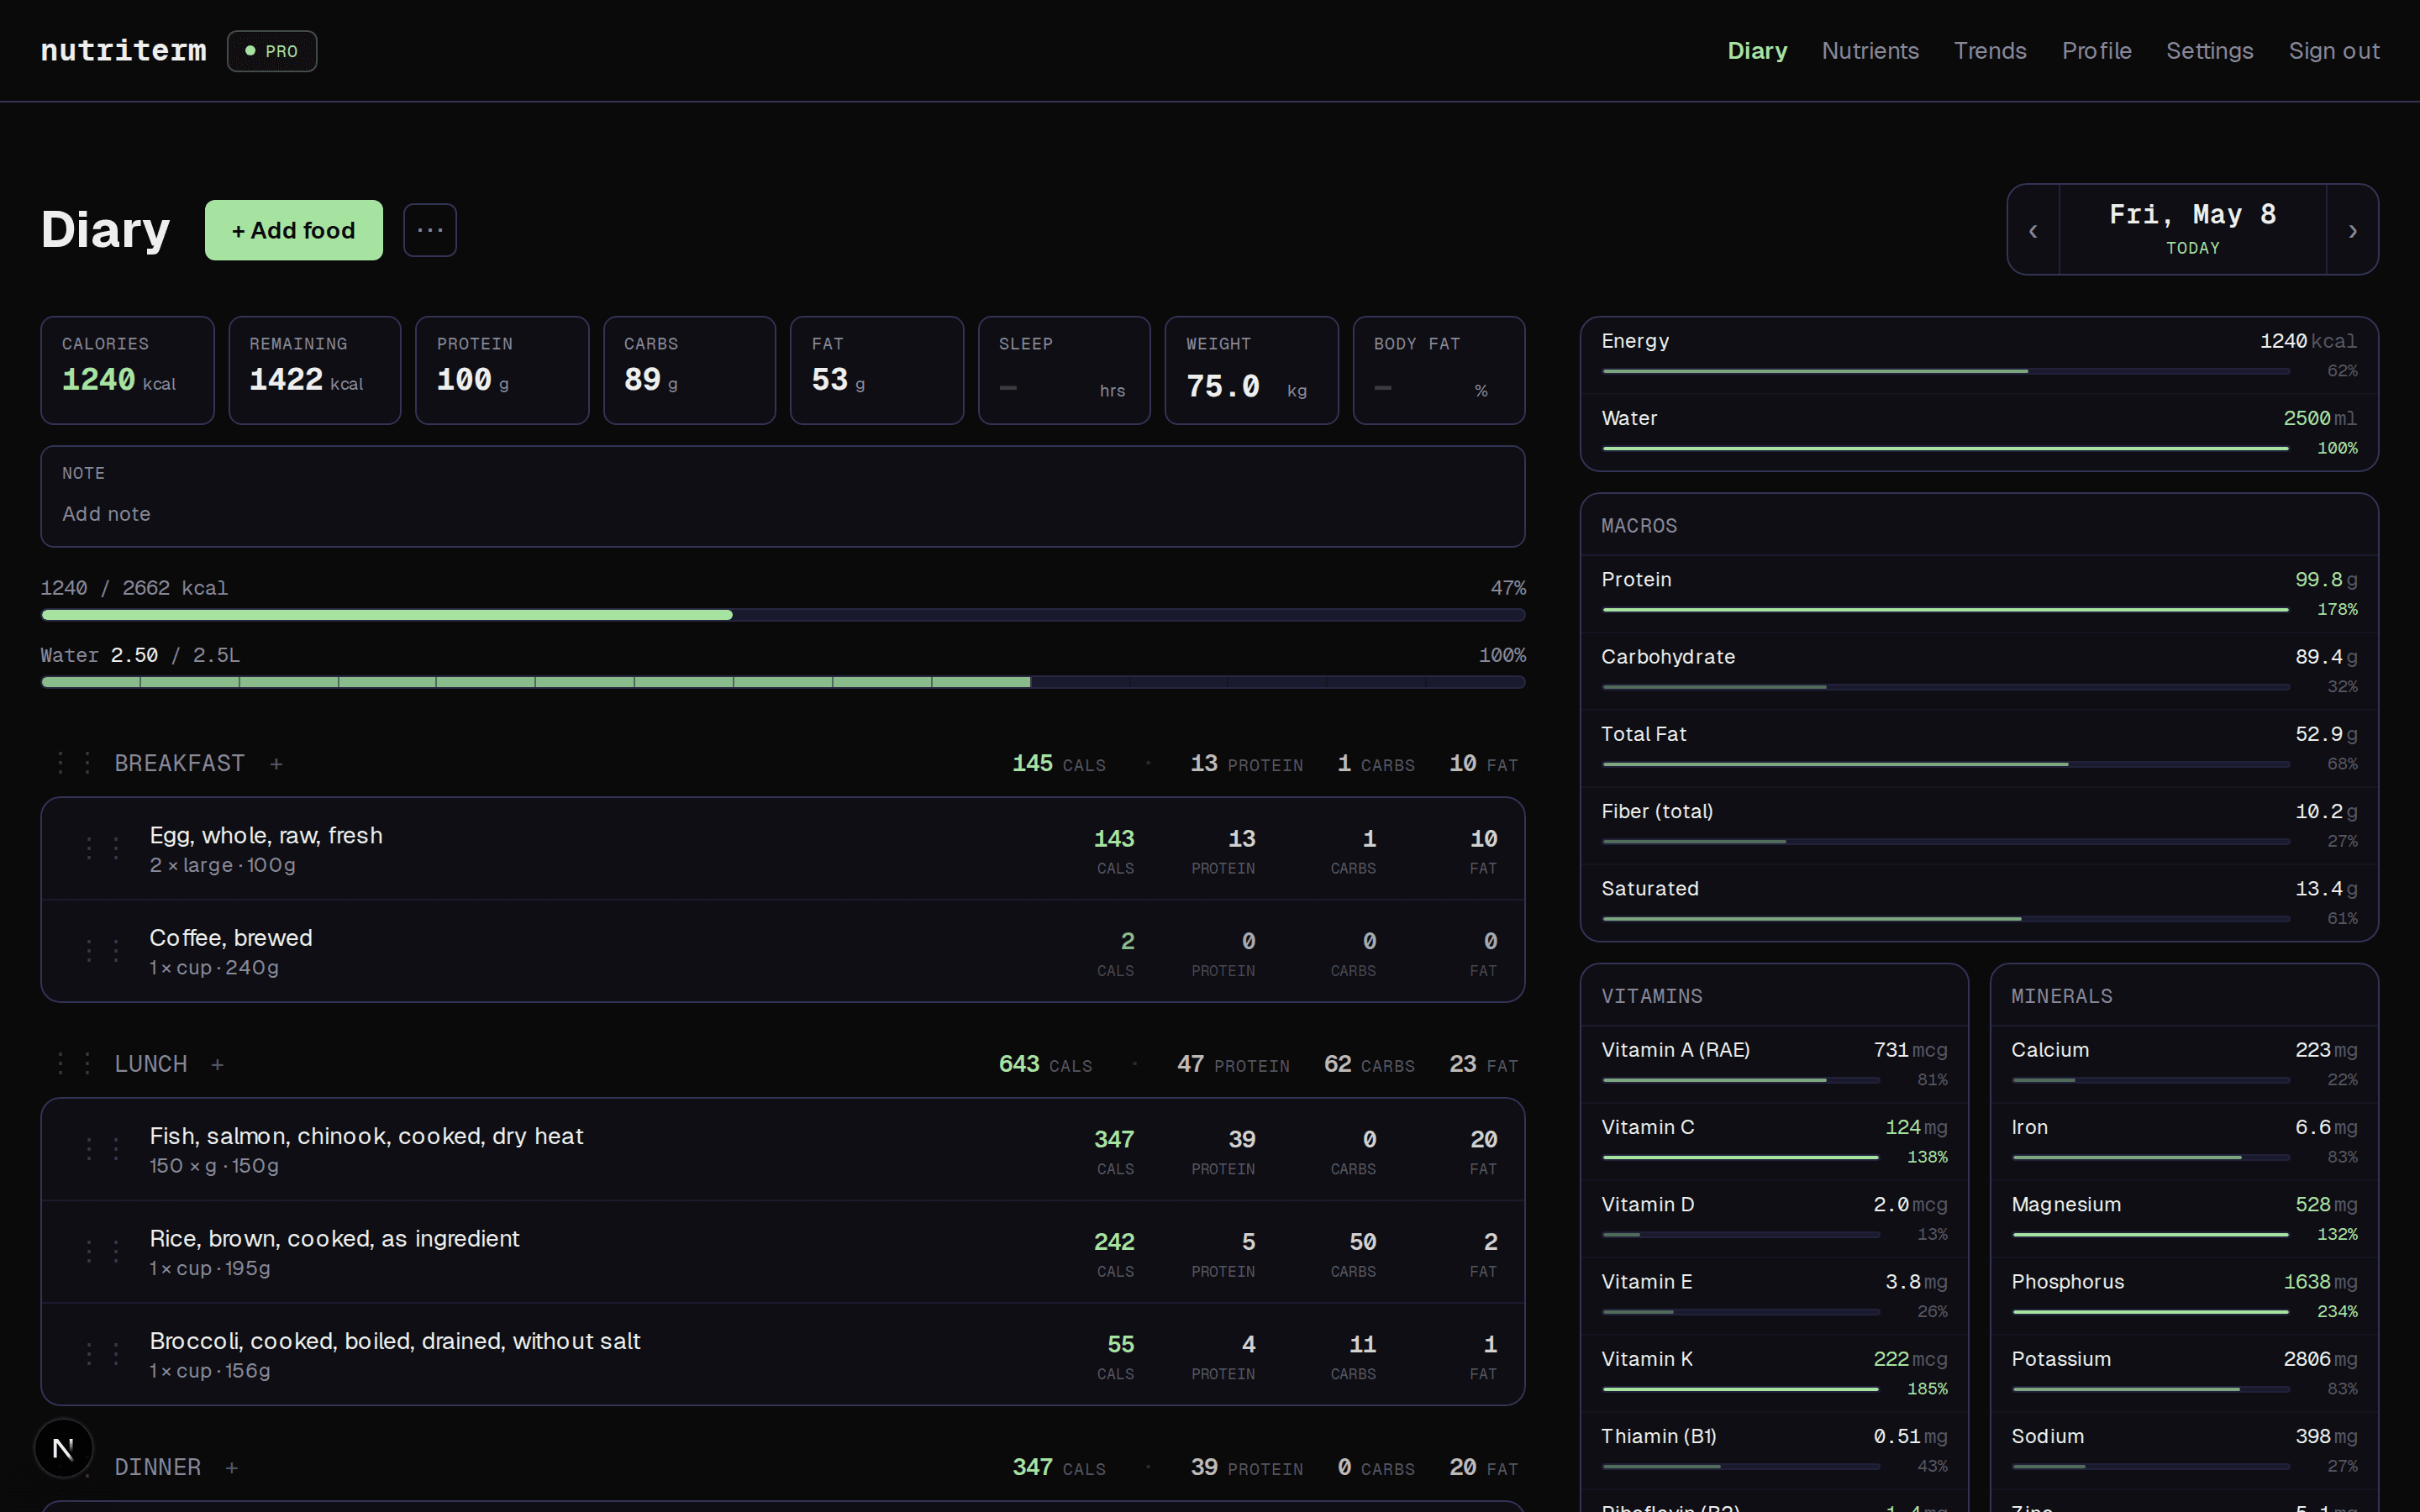Click the Fat 53 g stat card
The image size is (2420, 1512).
tap(877, 371)
